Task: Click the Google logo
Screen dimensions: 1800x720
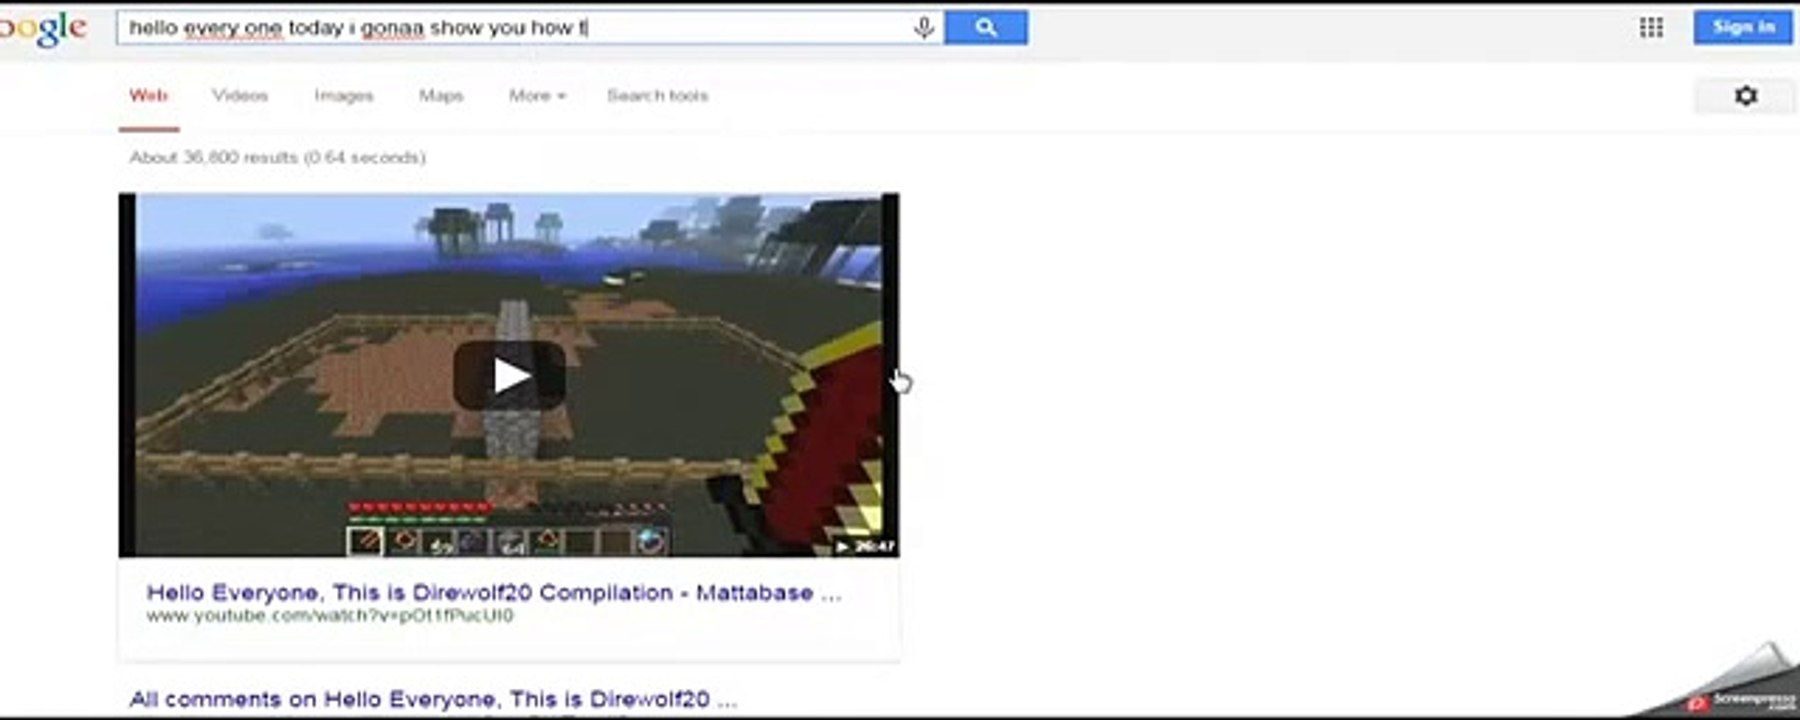Action: 43,29
